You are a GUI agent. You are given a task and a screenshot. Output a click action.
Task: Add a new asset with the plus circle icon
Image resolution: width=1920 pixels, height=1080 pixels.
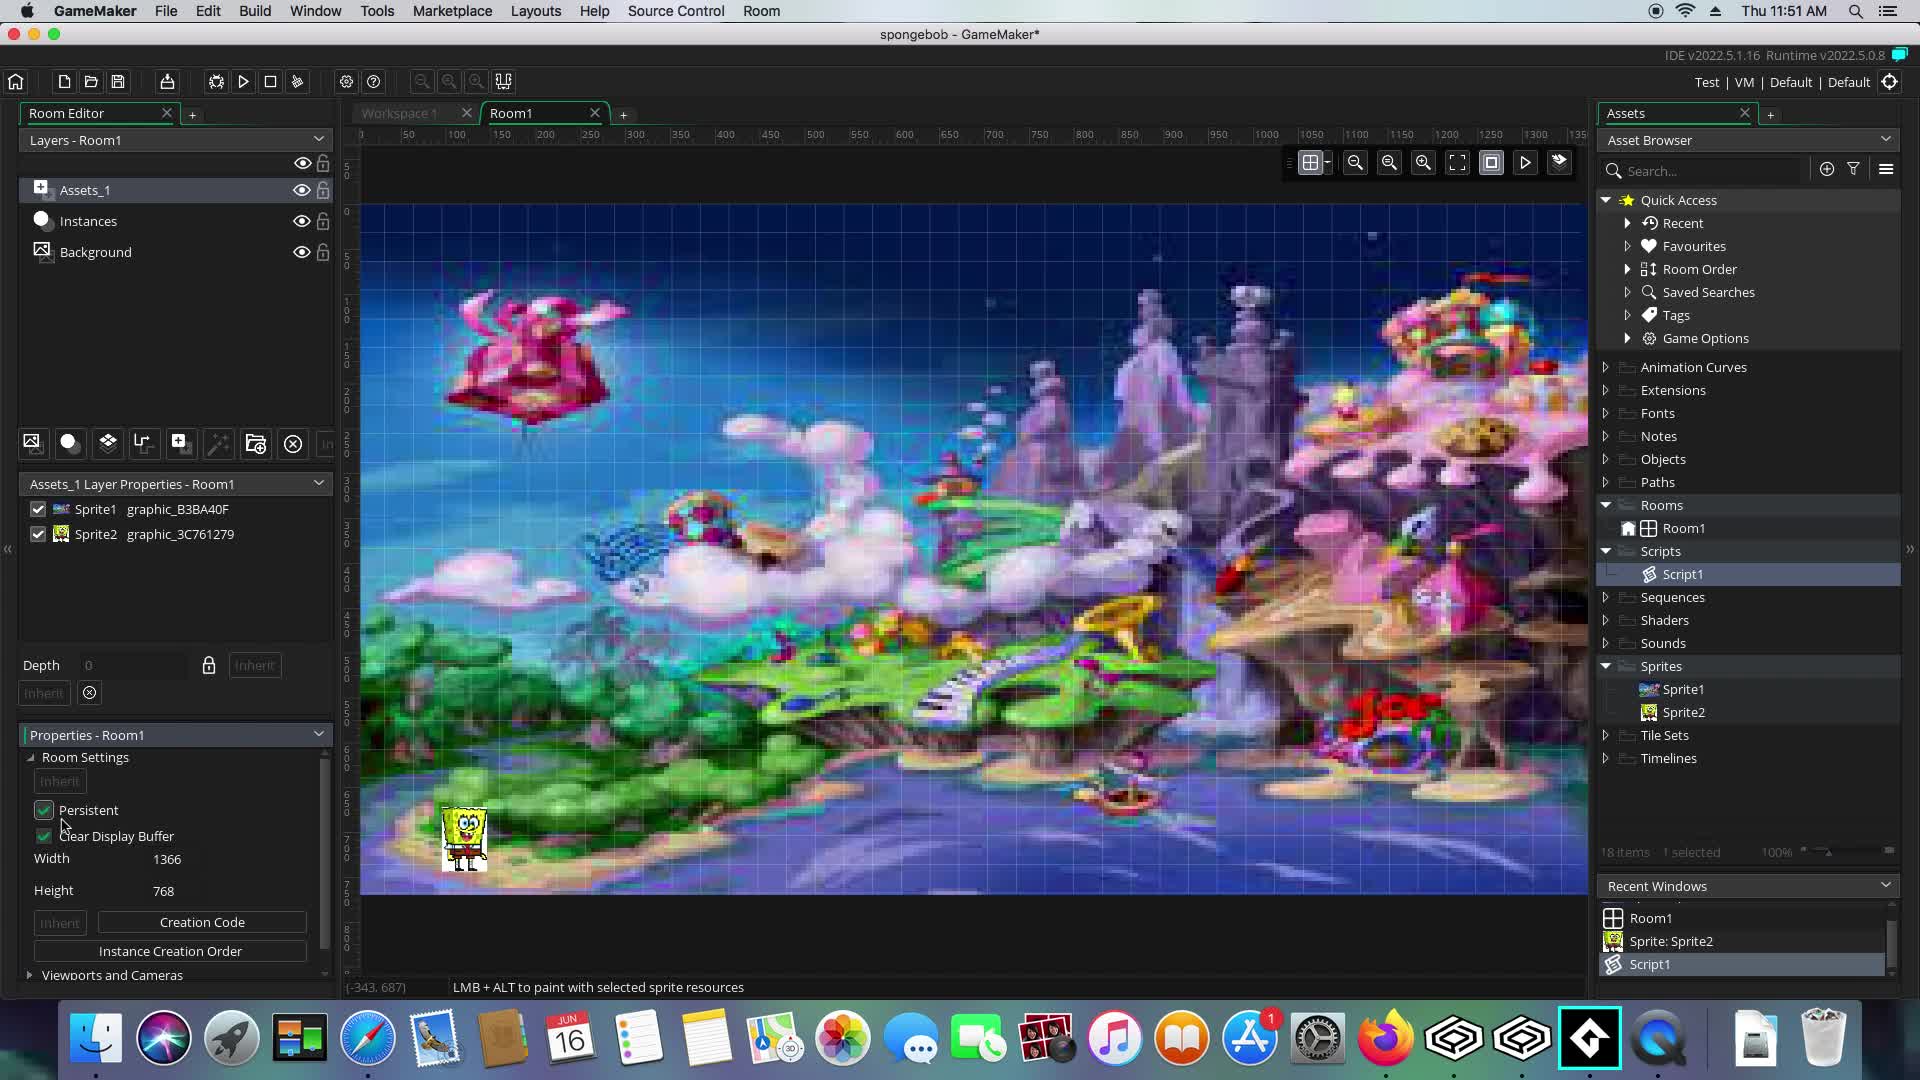(x=1827, y=169)
